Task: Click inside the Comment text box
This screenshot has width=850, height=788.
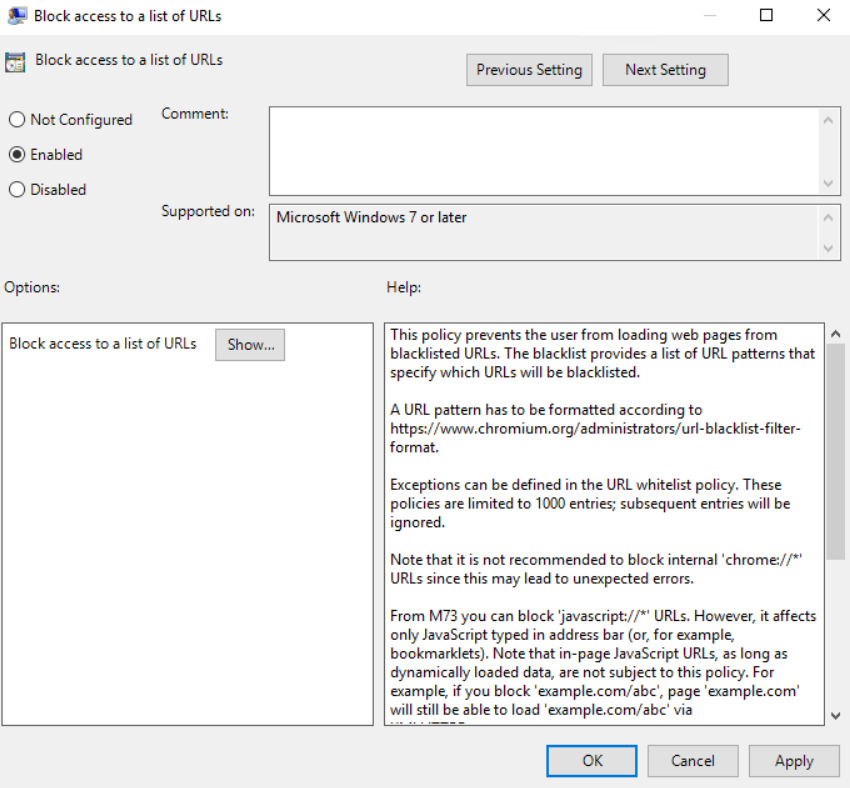Action: pos(543,150)
